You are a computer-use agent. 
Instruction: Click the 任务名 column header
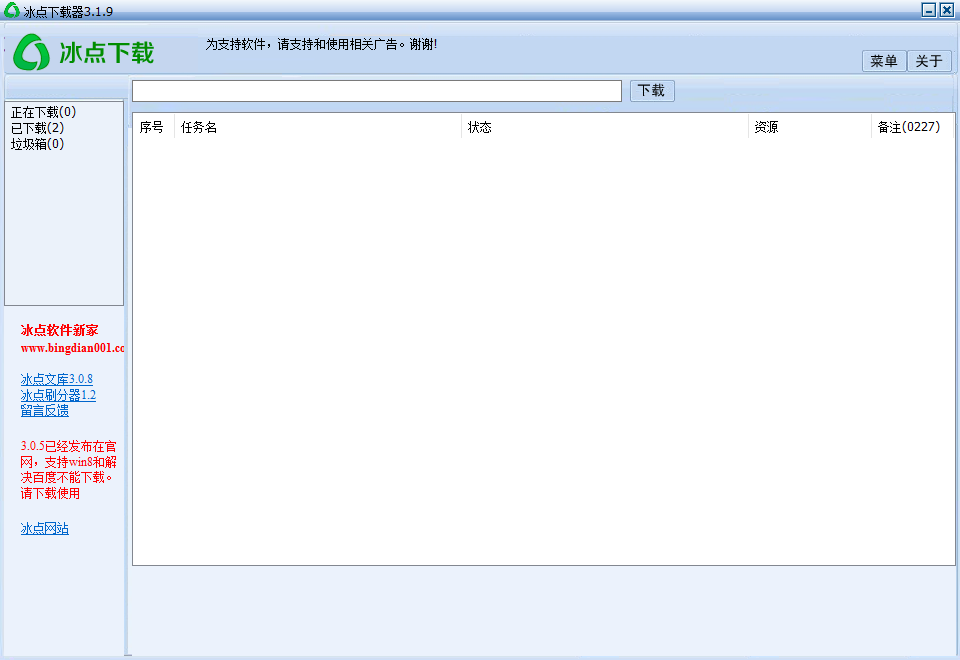318,127
